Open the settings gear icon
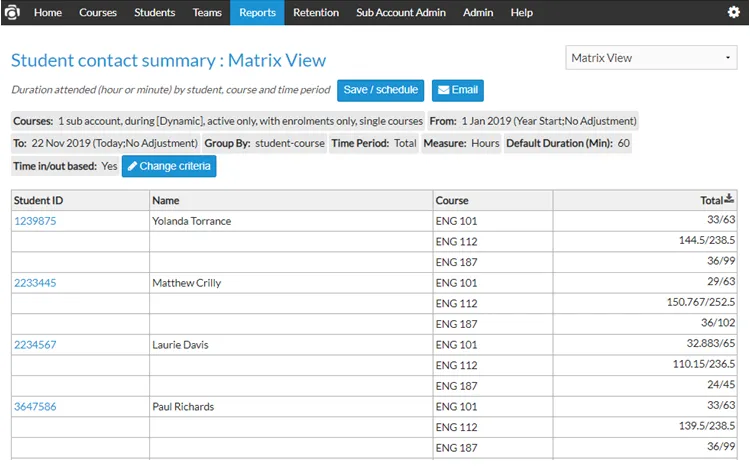This screenshot has height=466, width=750. (733, 12)
